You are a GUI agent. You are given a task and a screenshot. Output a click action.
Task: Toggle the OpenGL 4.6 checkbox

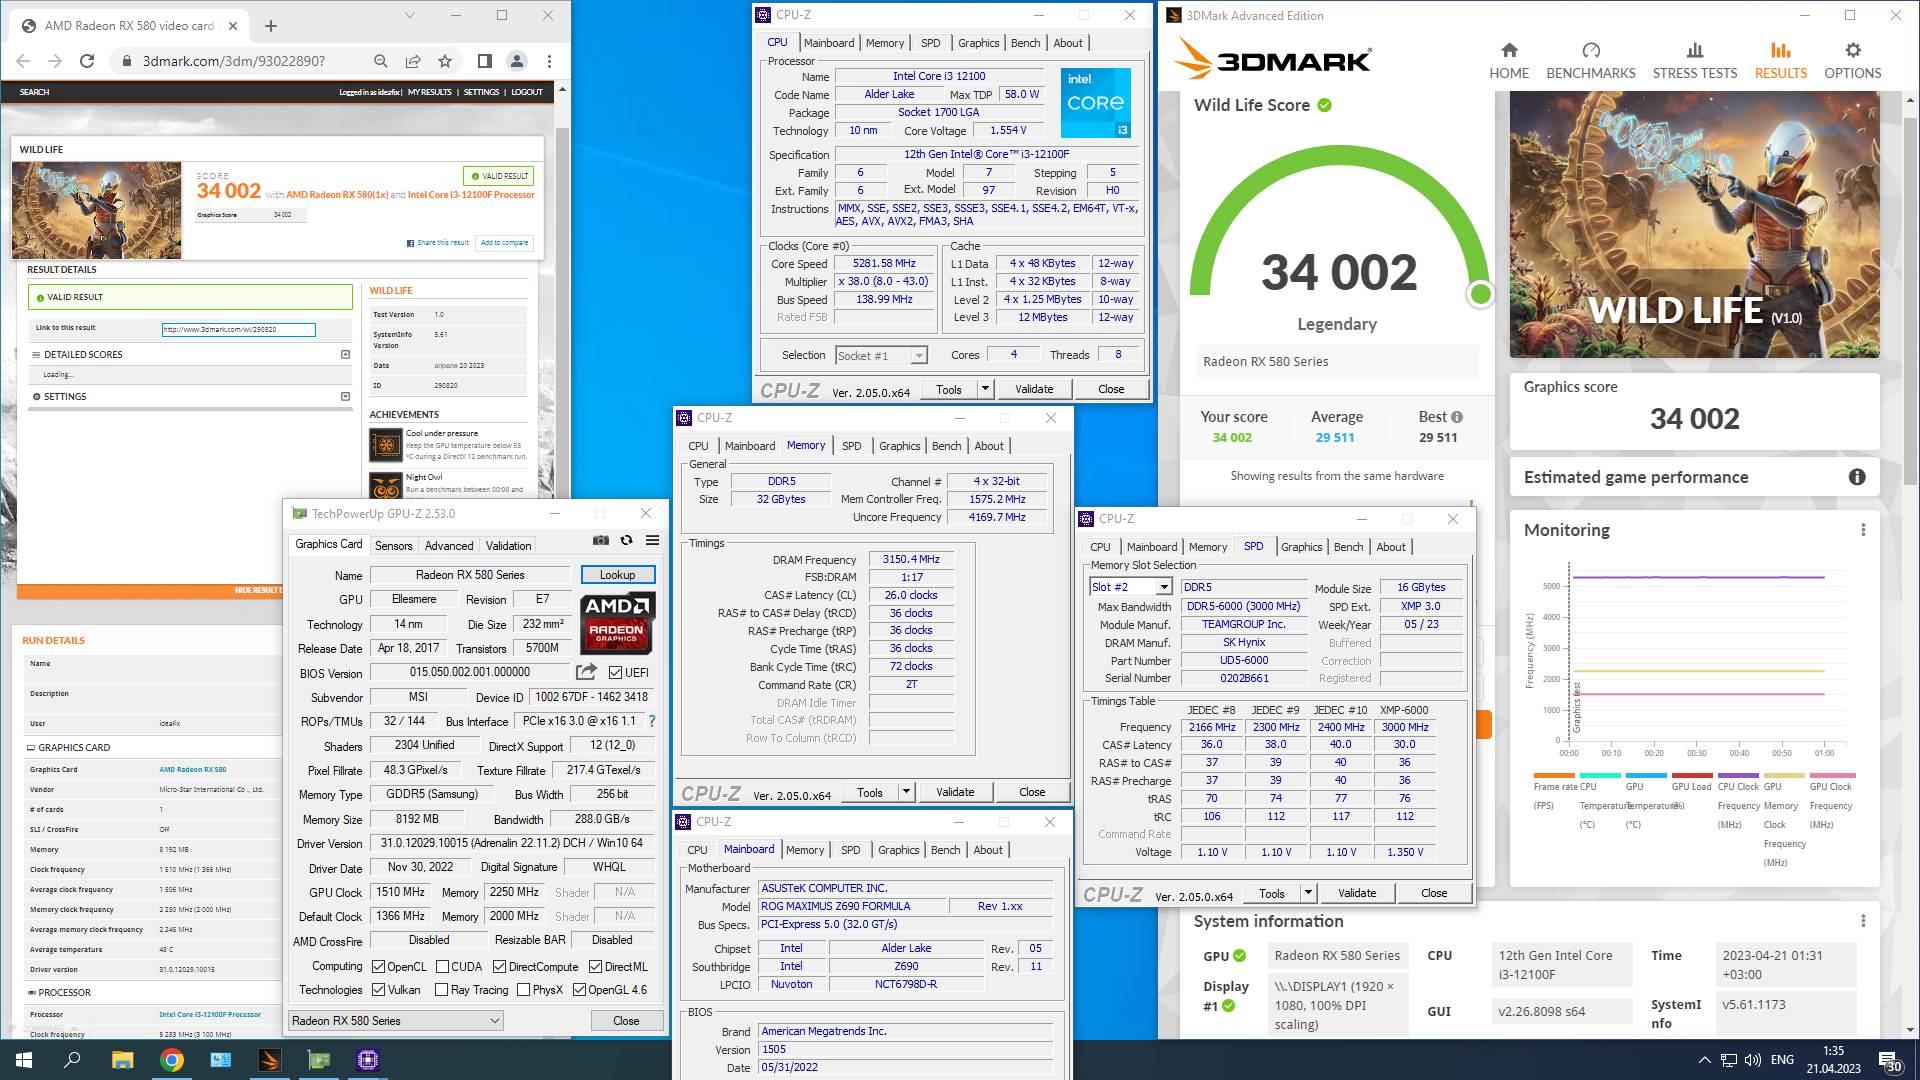click(579, 990)
